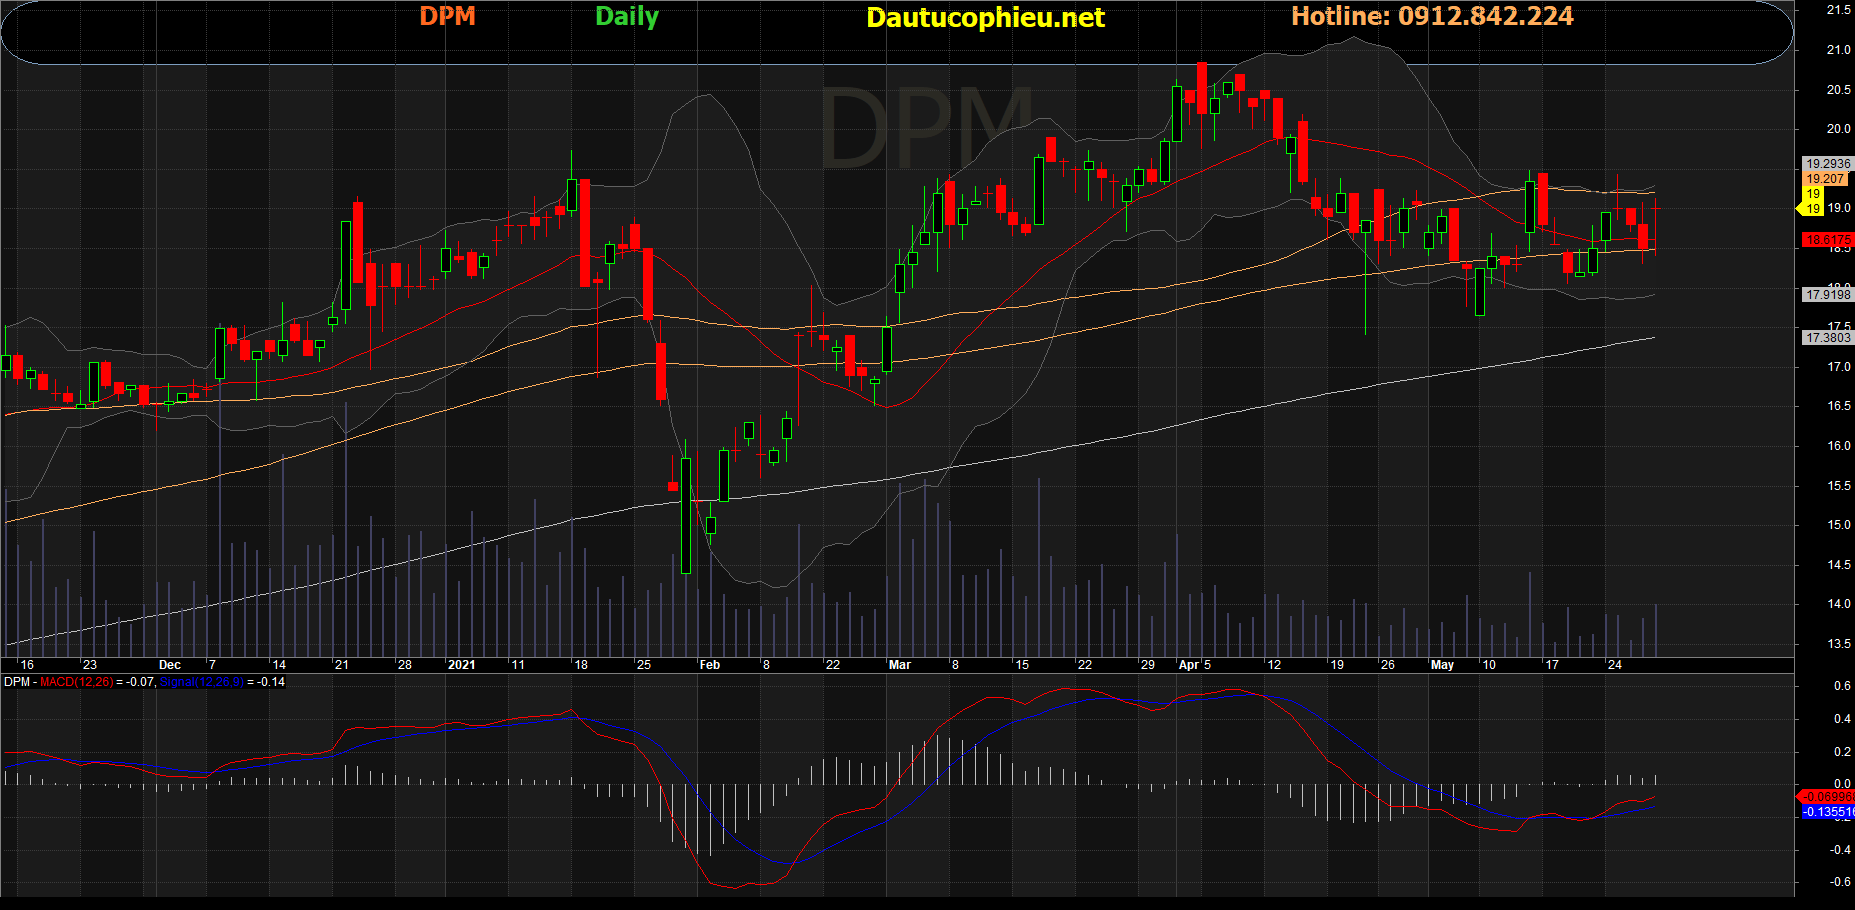Click the 21.5 price axis label
The width and height of the screenshot is (1855, 910).
(x=1839, y=10)
